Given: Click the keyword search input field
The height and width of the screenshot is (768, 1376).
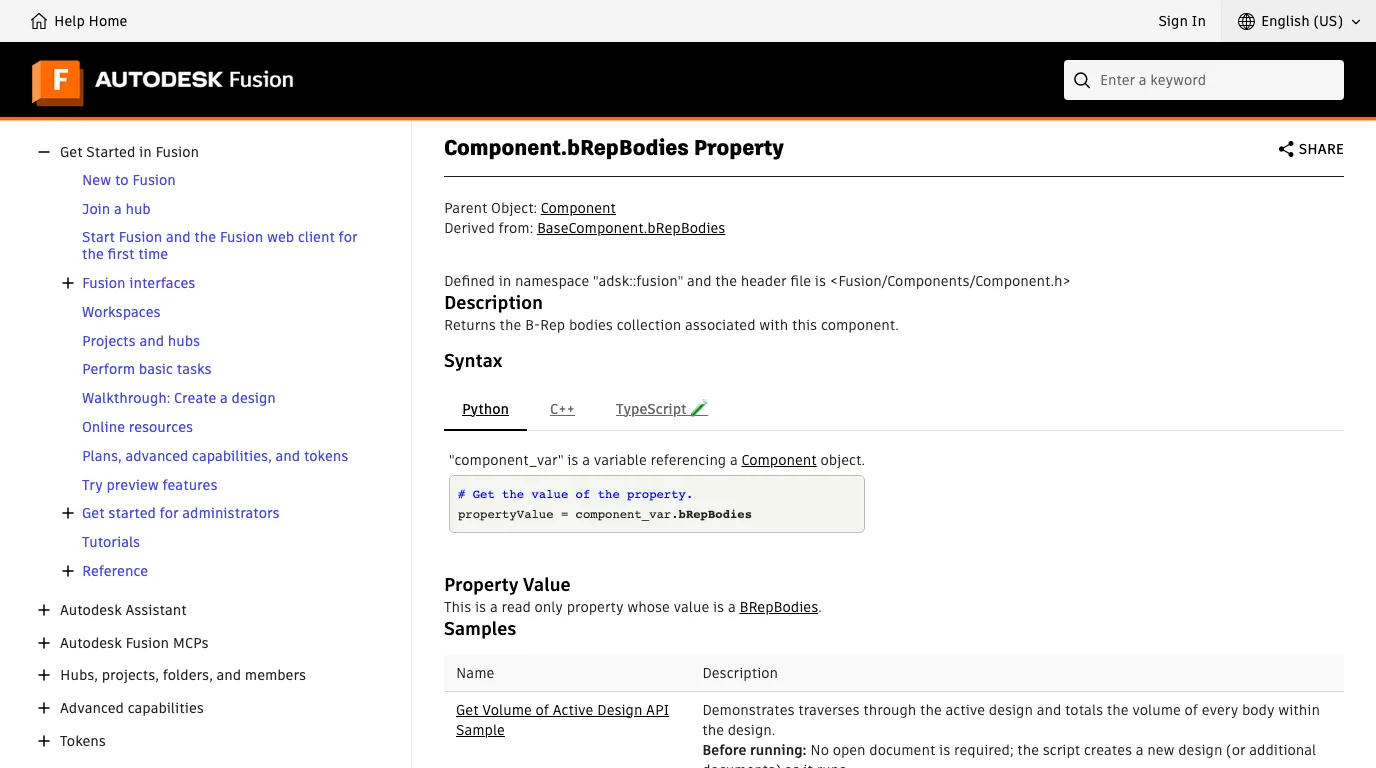Looking at the screenshot, I should pos(1204,80).
